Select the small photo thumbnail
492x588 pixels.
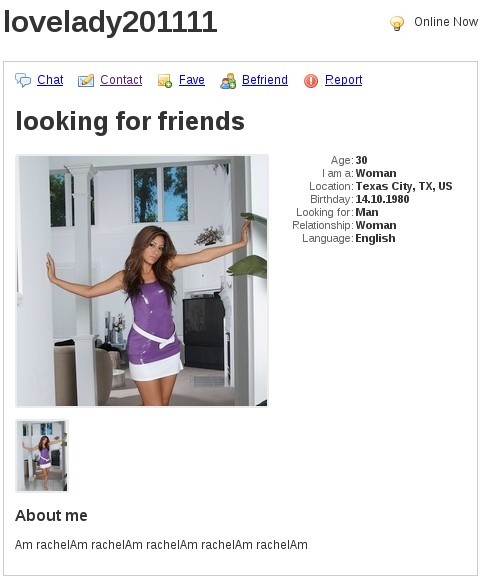coord(42,456)
